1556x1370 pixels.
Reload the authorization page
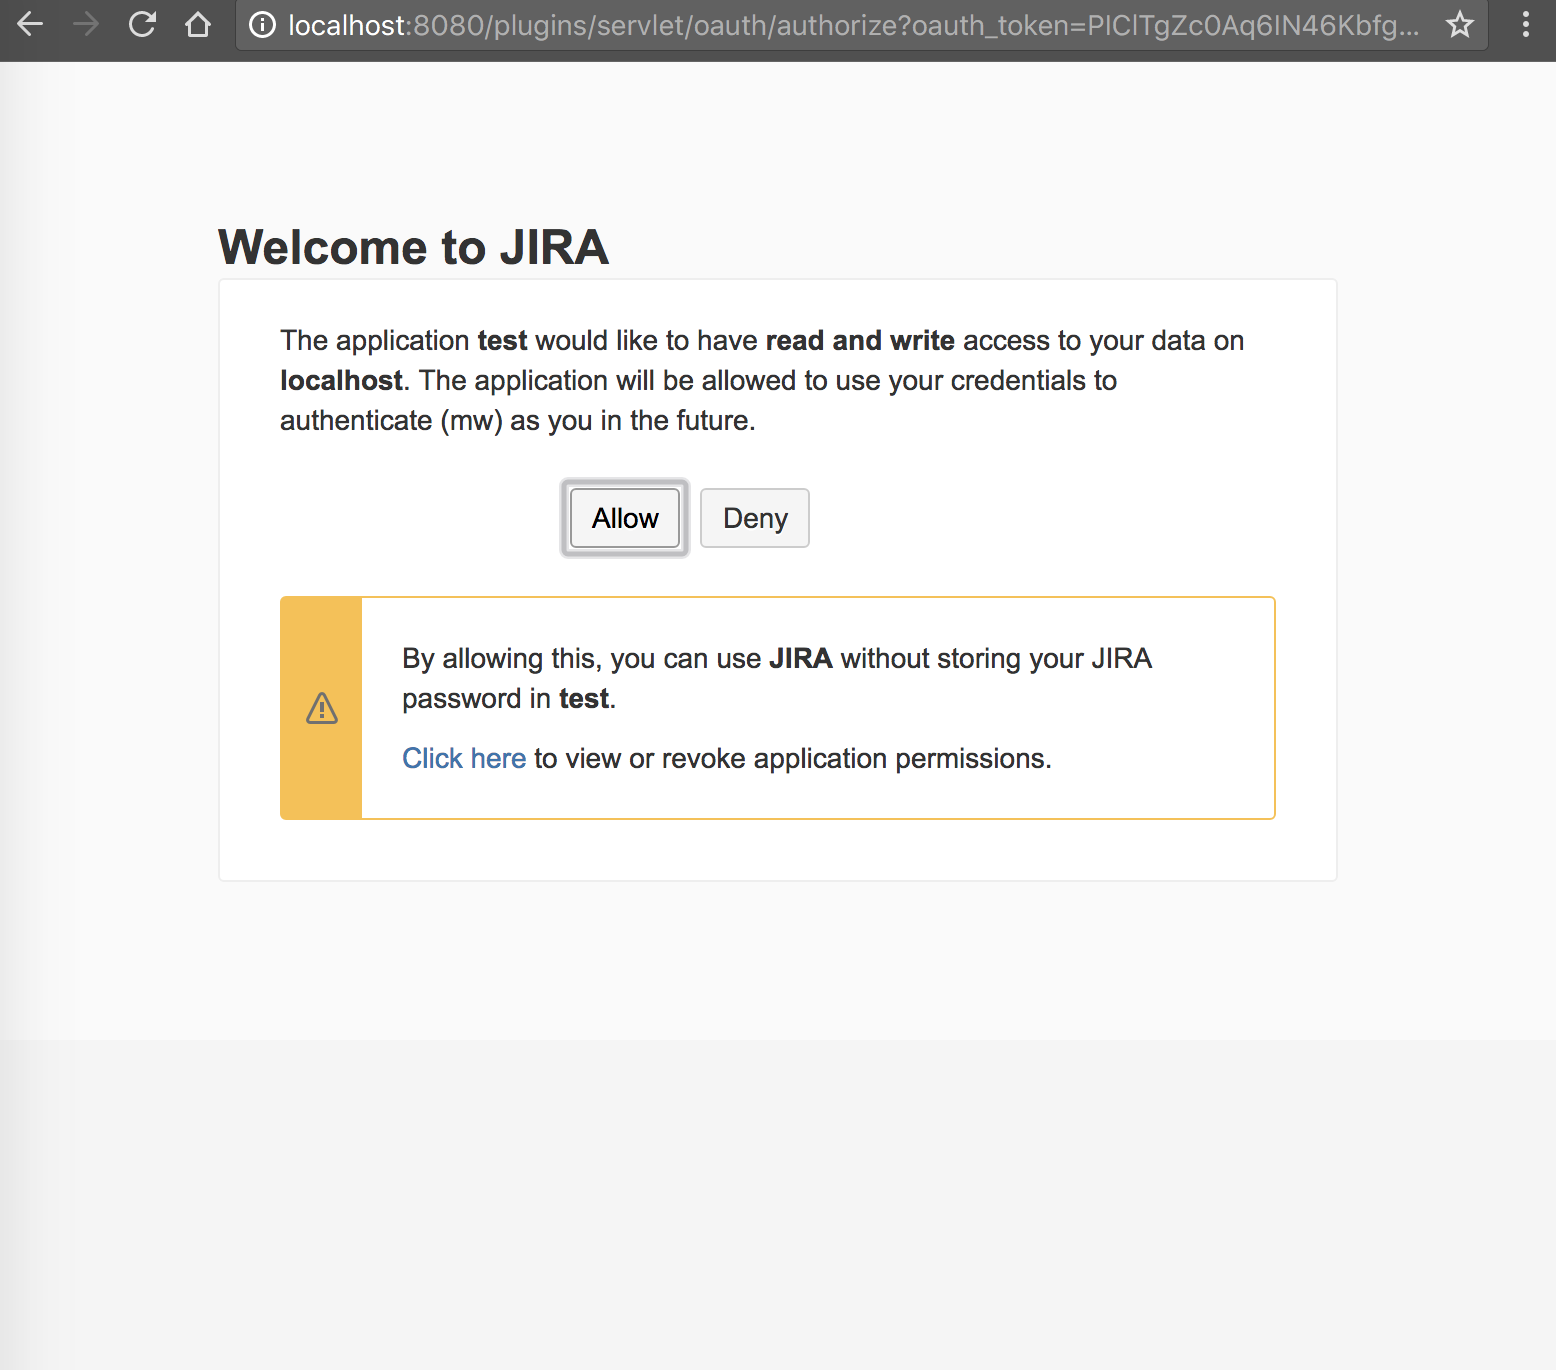tap(141, 25)
